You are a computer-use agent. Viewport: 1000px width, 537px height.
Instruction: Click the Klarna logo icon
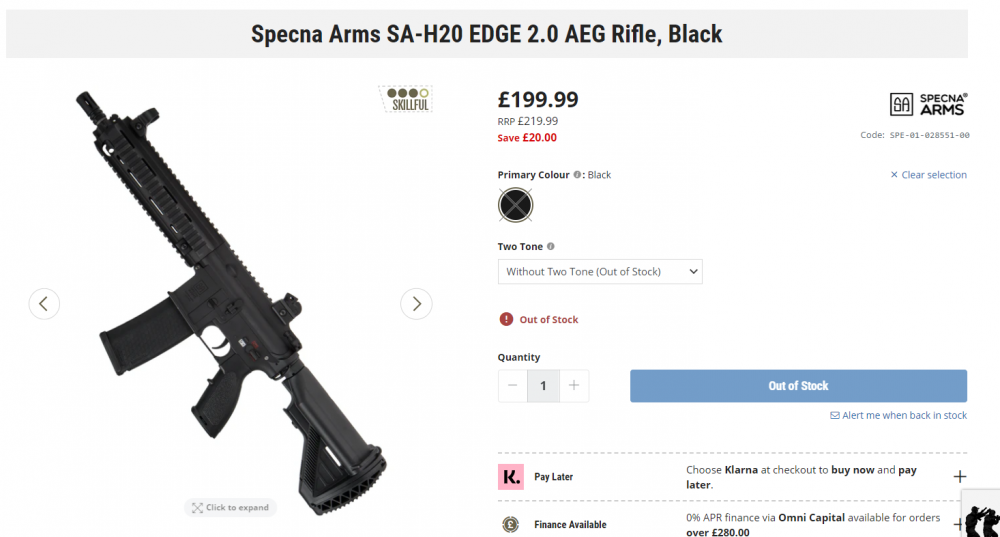pyautogui.click(x=511, y=477)
